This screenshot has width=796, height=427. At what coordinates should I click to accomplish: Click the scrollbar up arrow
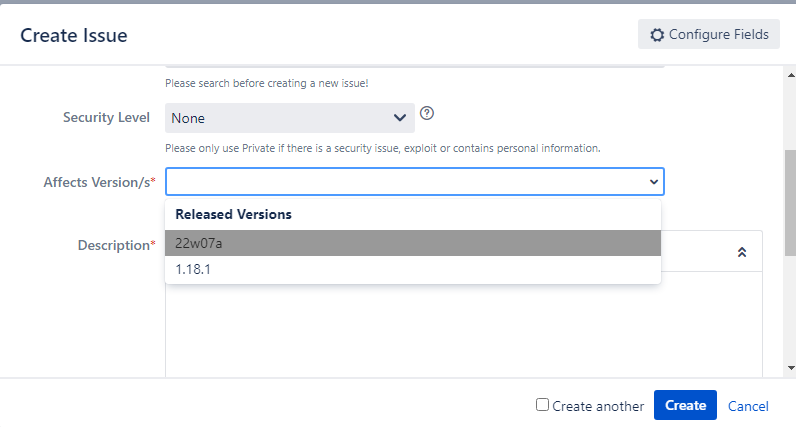pos(790,74)
